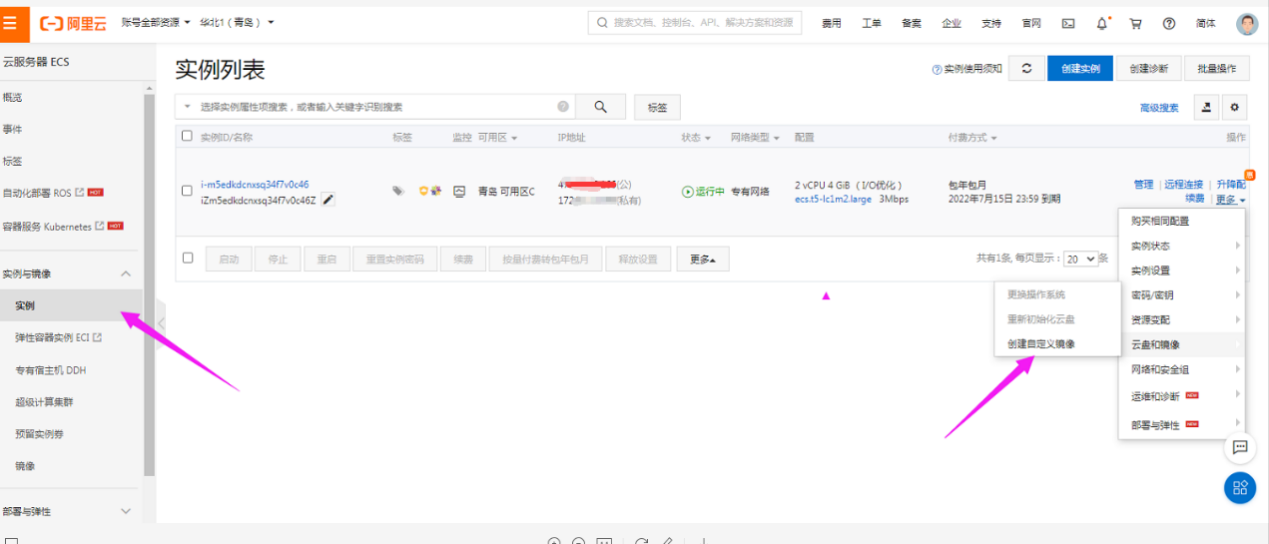Screen dimensions: 1269x544
Task: Open the Cloud Shell terminal icon
Action: click(x=1068, y=23)
